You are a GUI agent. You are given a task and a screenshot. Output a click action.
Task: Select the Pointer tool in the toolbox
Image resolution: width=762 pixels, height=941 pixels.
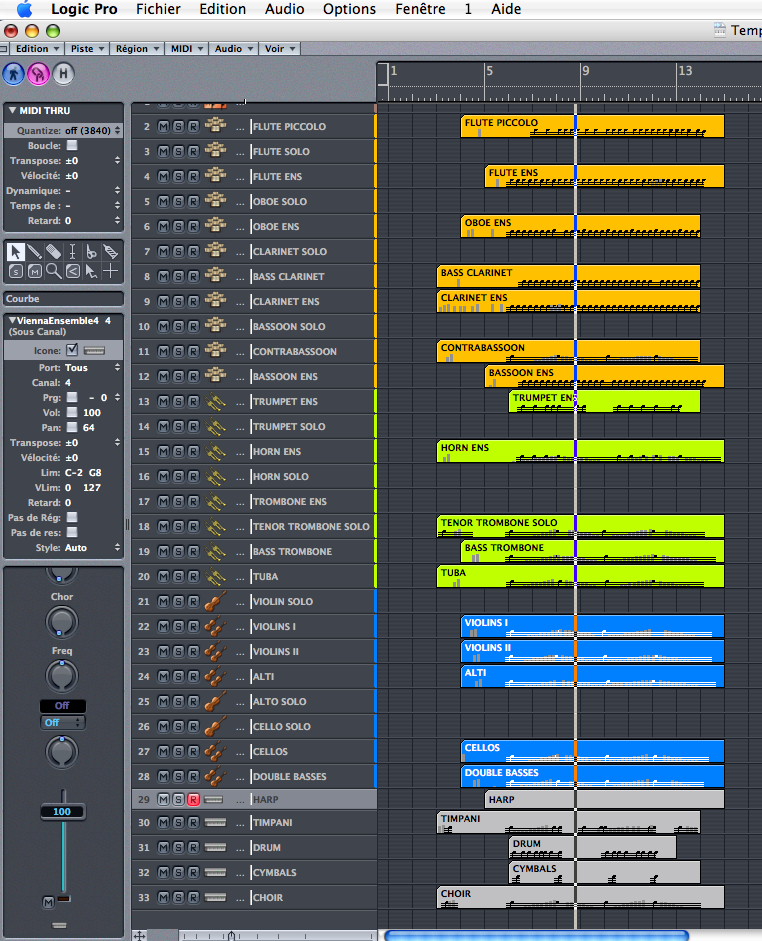click(16, 252)
